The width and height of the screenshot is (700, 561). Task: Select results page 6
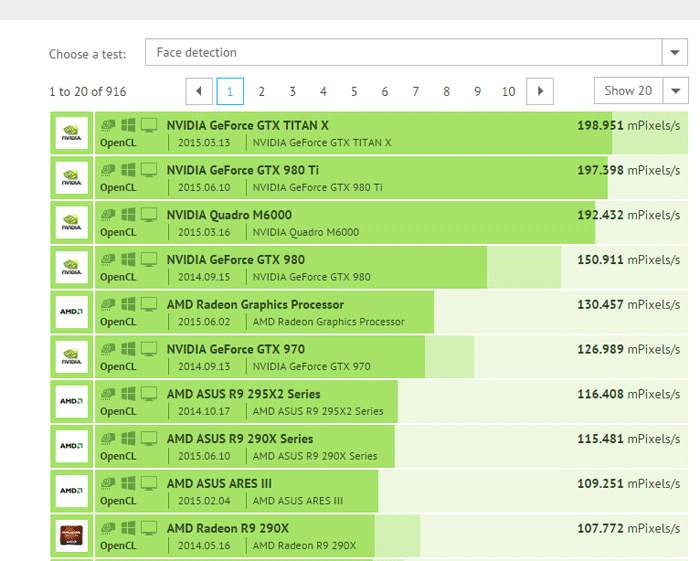[x=385, y=91]
